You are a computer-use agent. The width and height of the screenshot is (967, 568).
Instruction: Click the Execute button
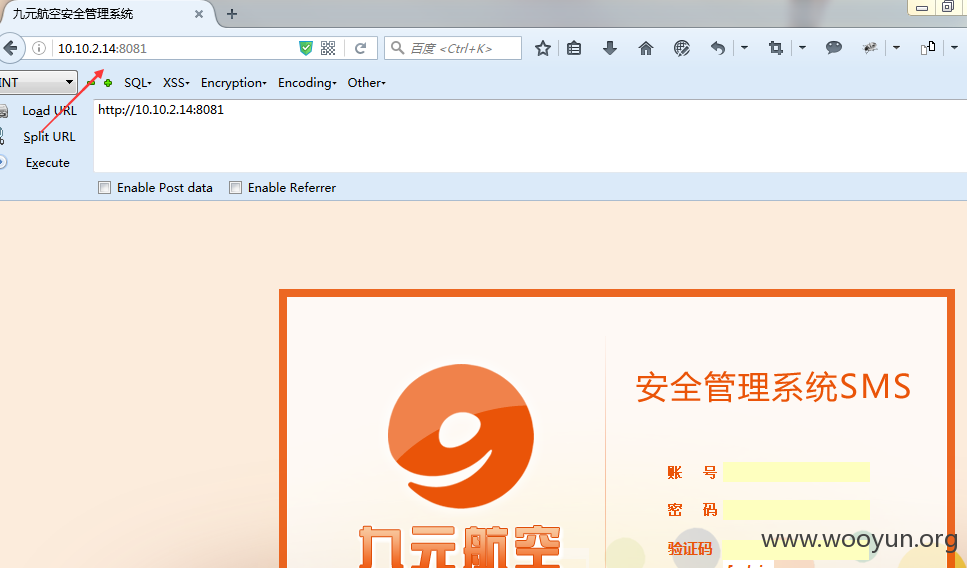click(x=47, y=163)
